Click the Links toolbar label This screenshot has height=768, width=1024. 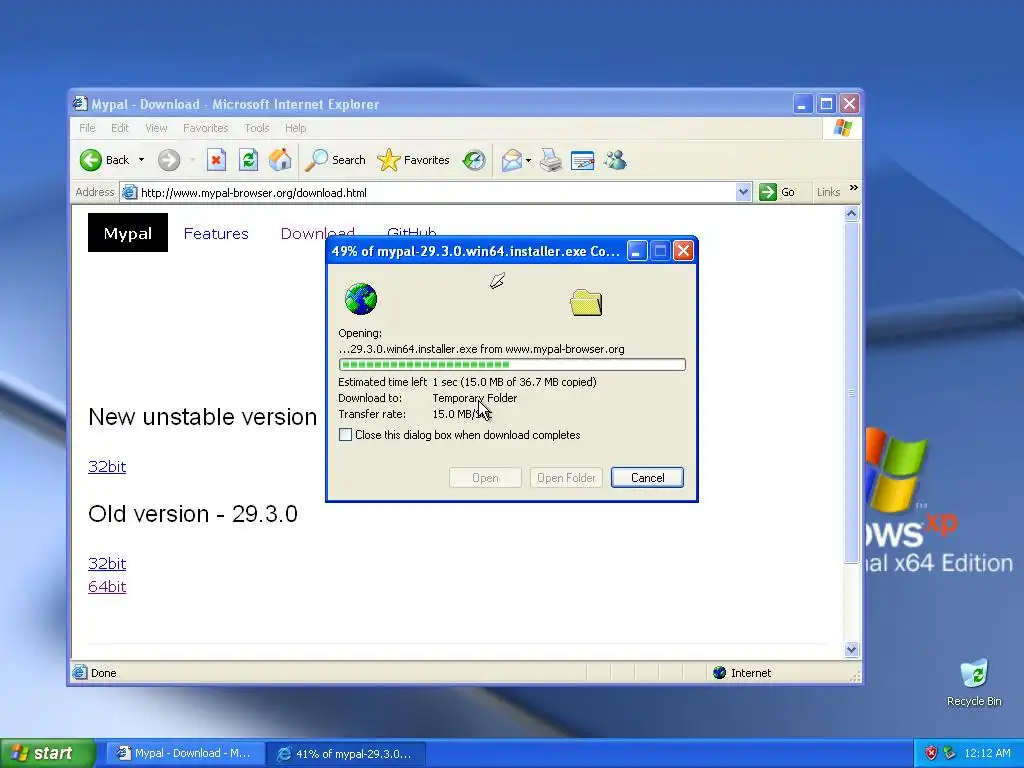point(828,192)
